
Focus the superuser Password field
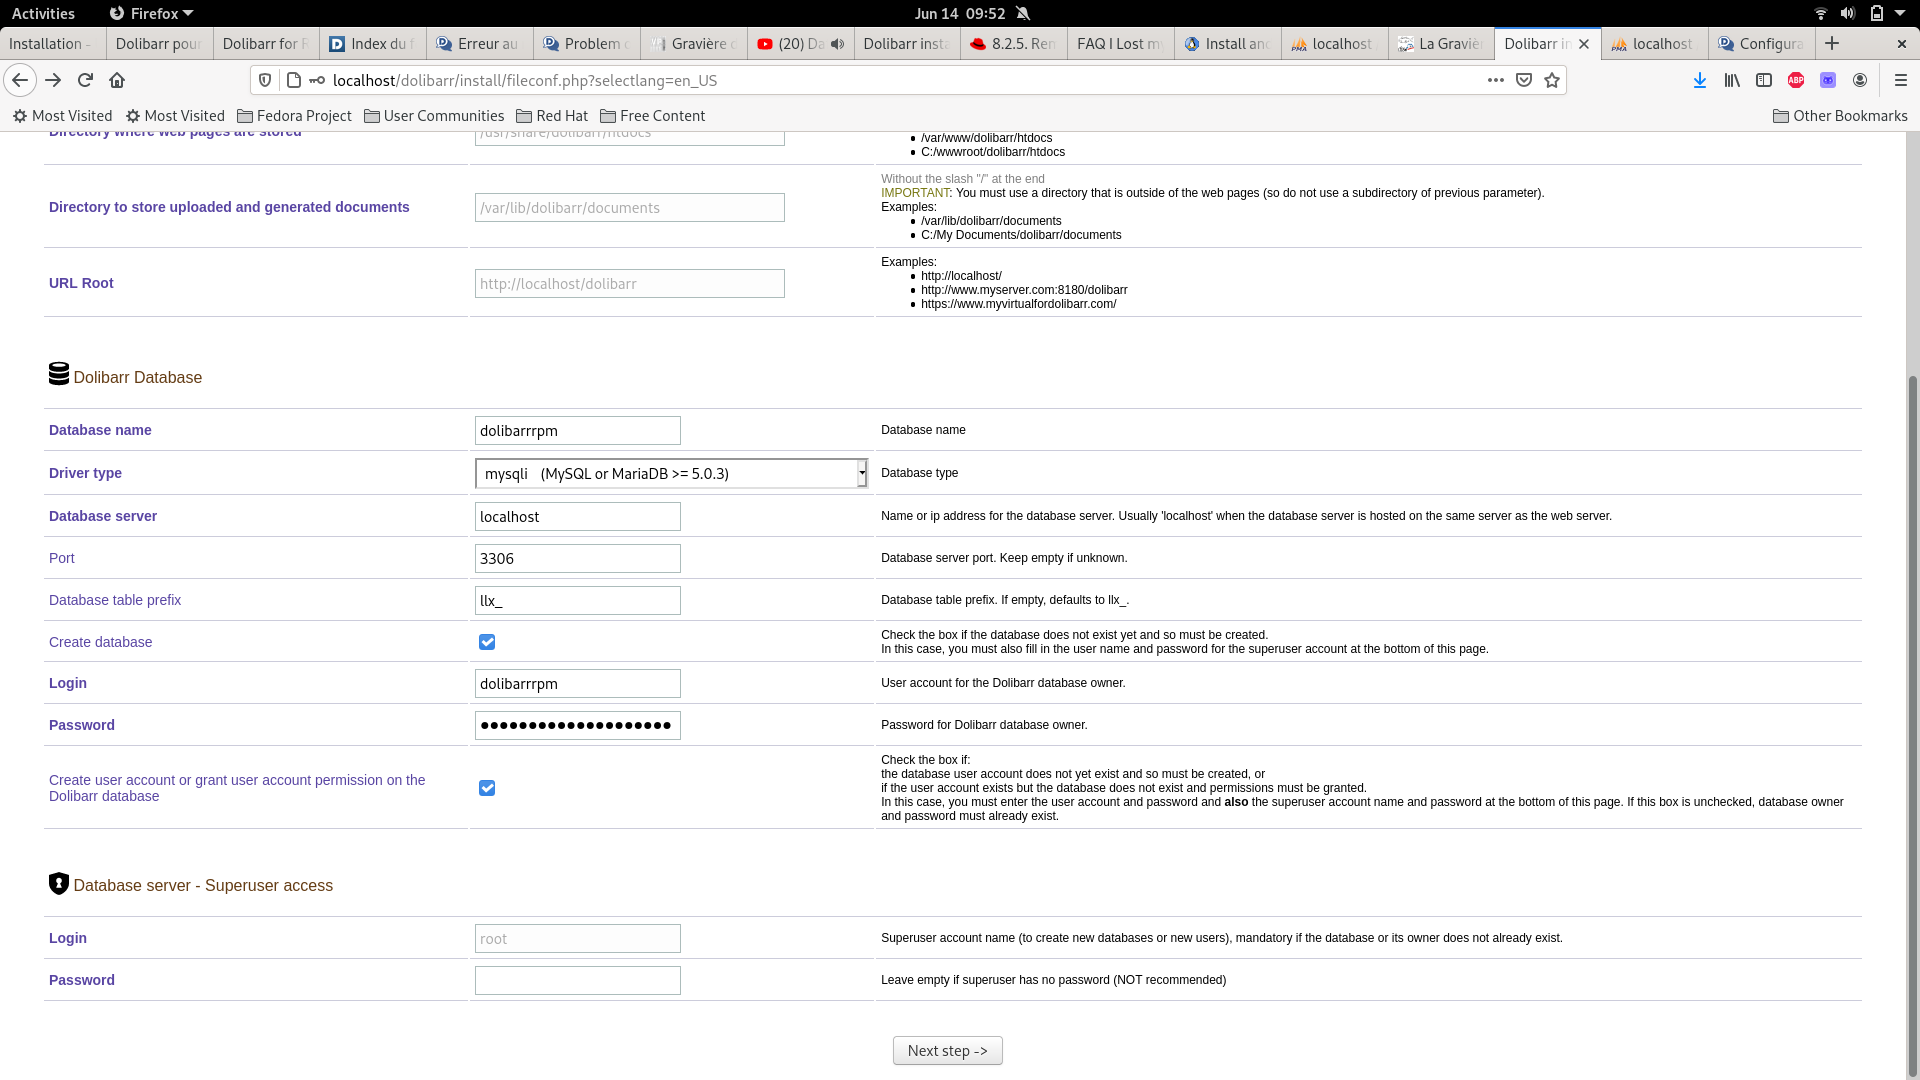coord(578,981)
